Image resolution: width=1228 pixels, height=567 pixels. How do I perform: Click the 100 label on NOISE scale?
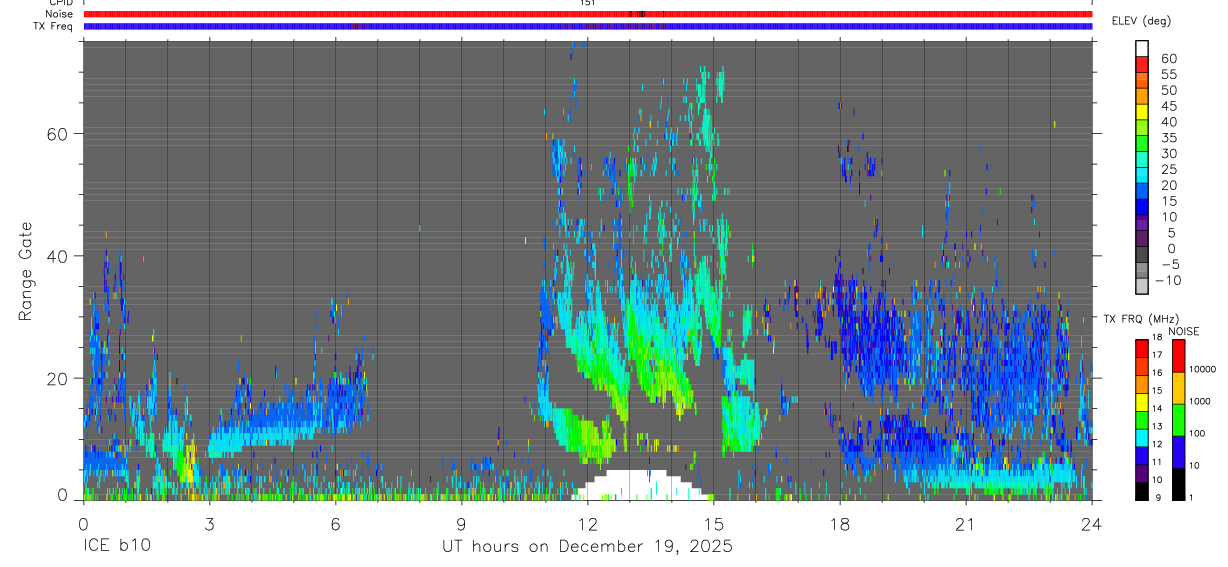1196,434
